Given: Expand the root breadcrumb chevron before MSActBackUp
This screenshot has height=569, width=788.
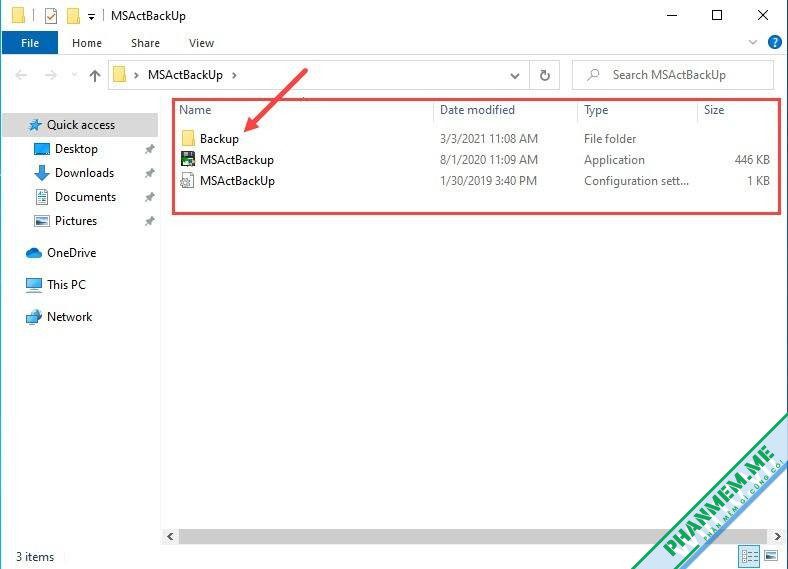Looking at the screenshot, I should click(136, 75).
